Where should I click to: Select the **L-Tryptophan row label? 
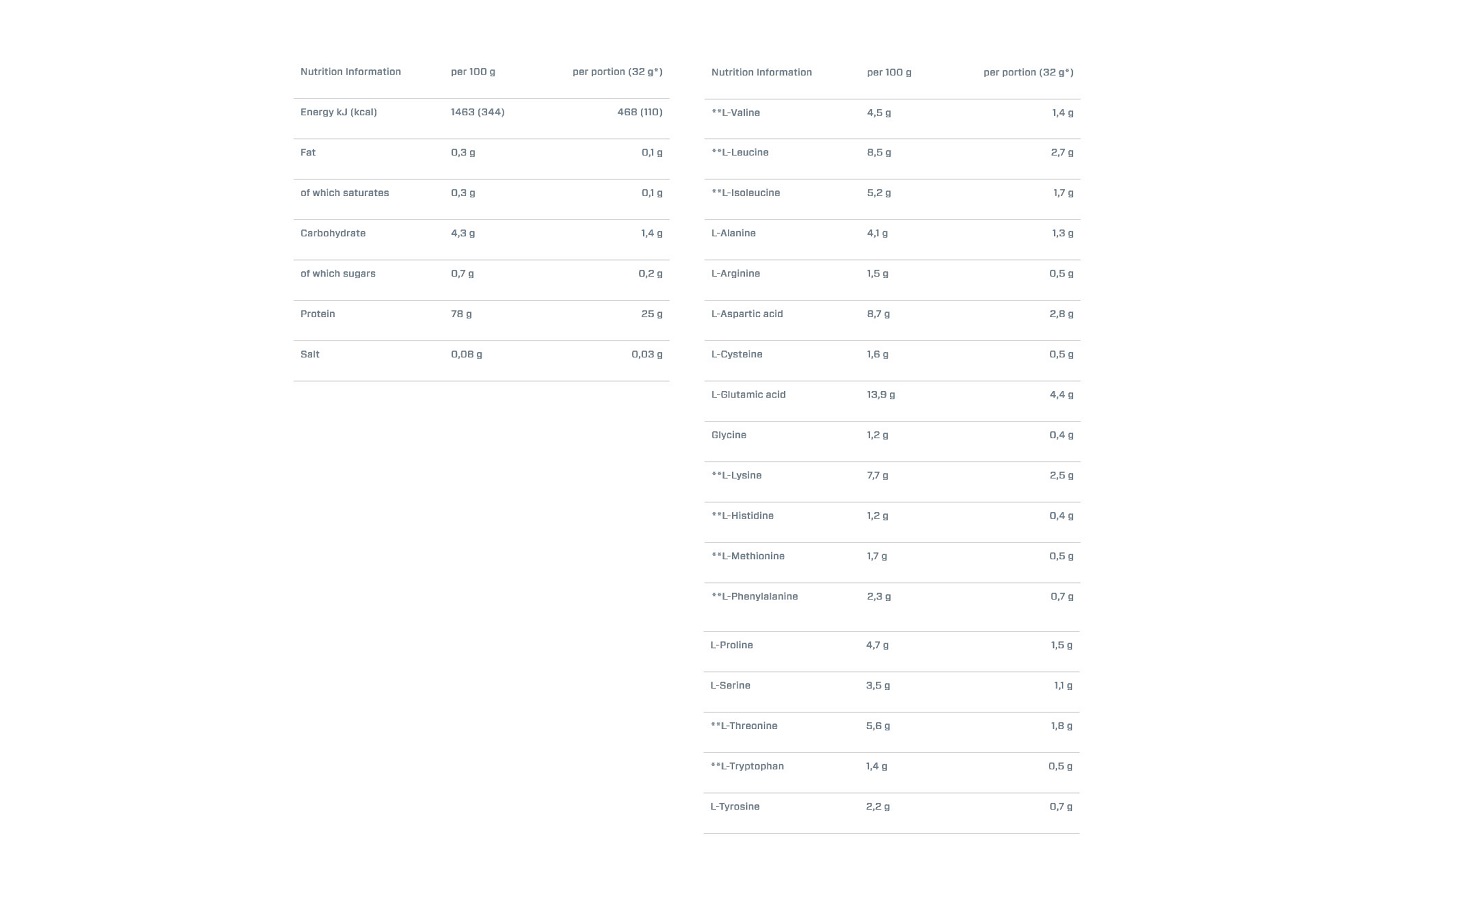click(747, 767)
